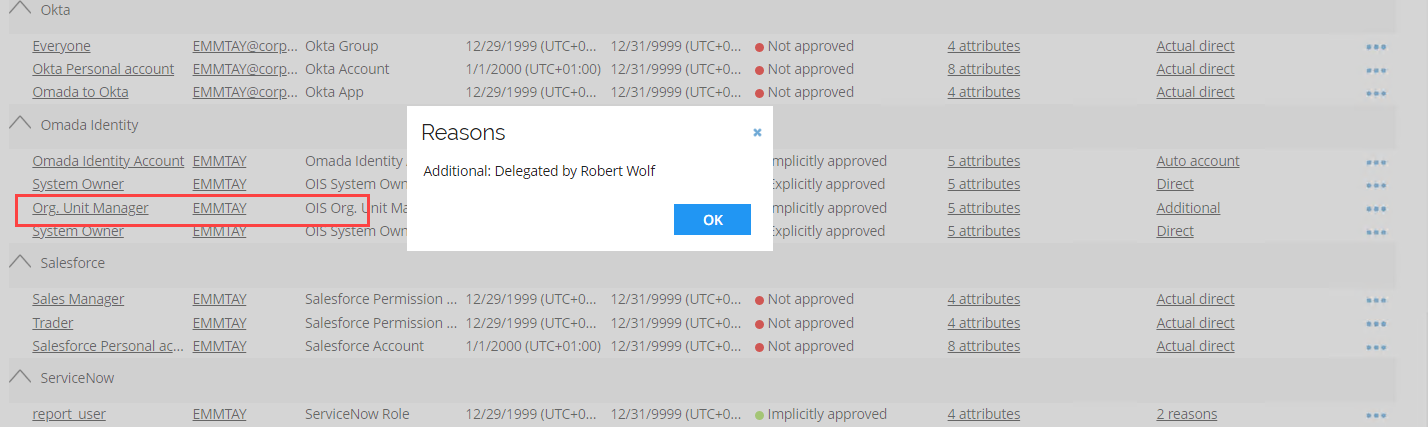Viewport: 1428px width, 427px height.
Task: Open the three-dot menu for Okta Personal account
Action: click(x=1376, y=70)
